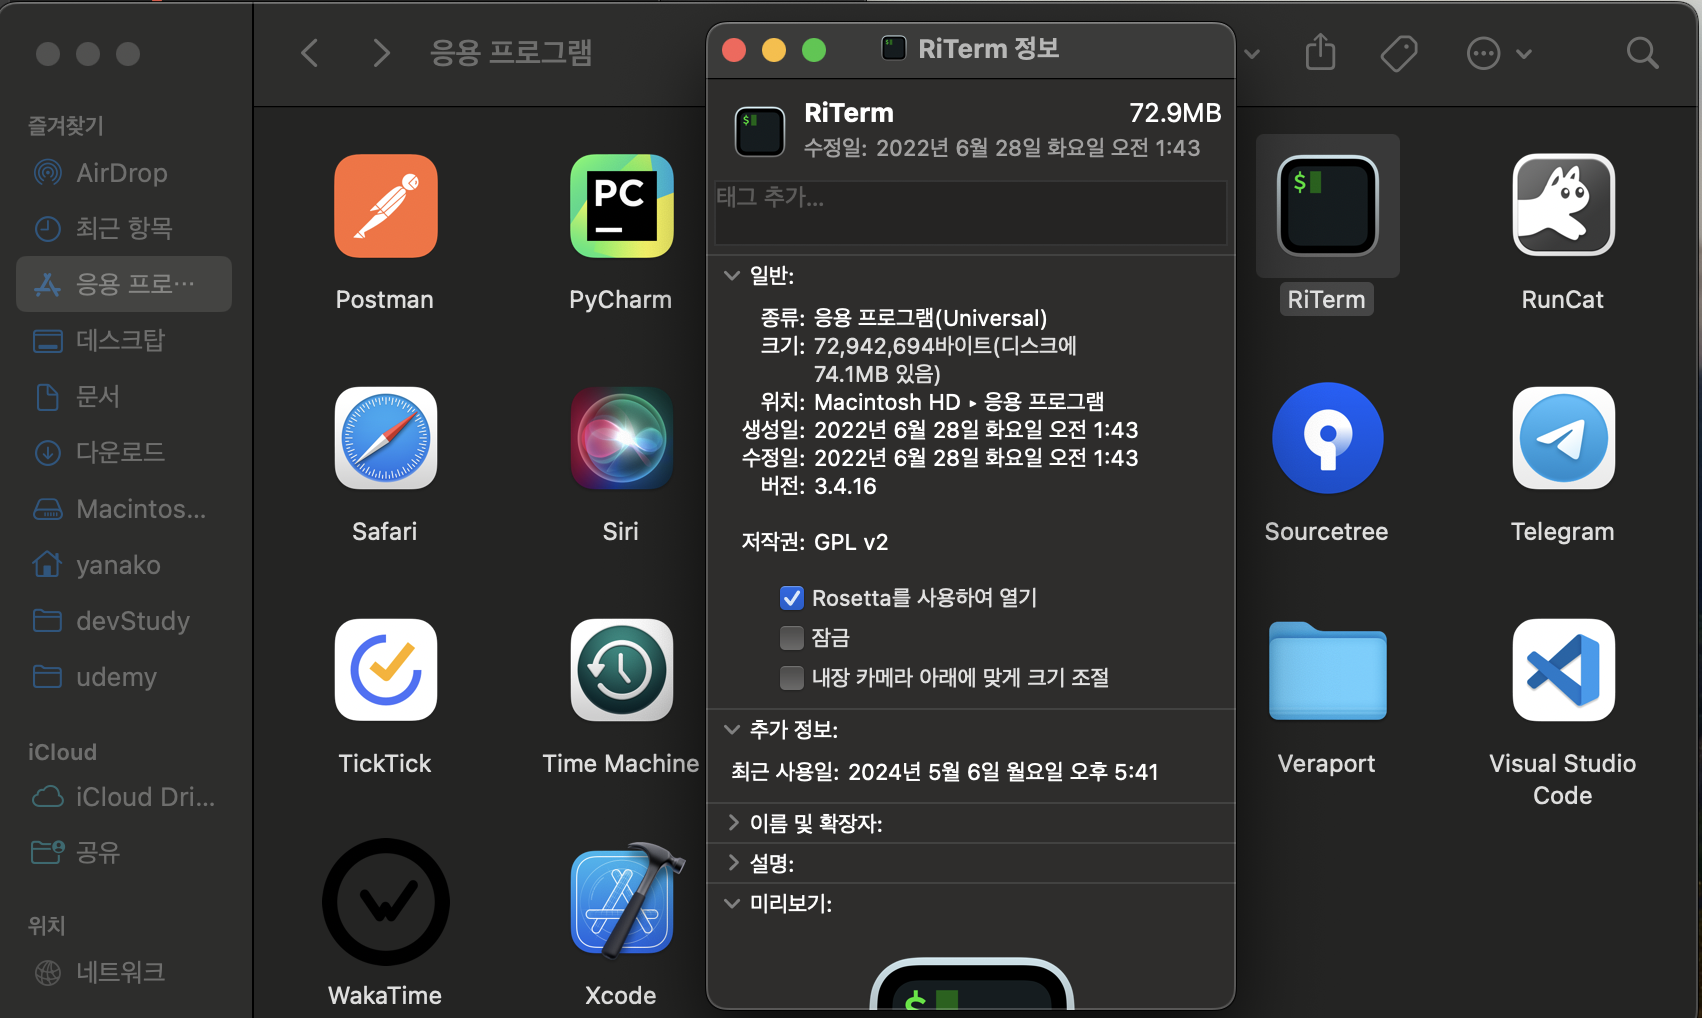Select the Safari app icon
1702x1018 pixels.
[x=385, y=438]
